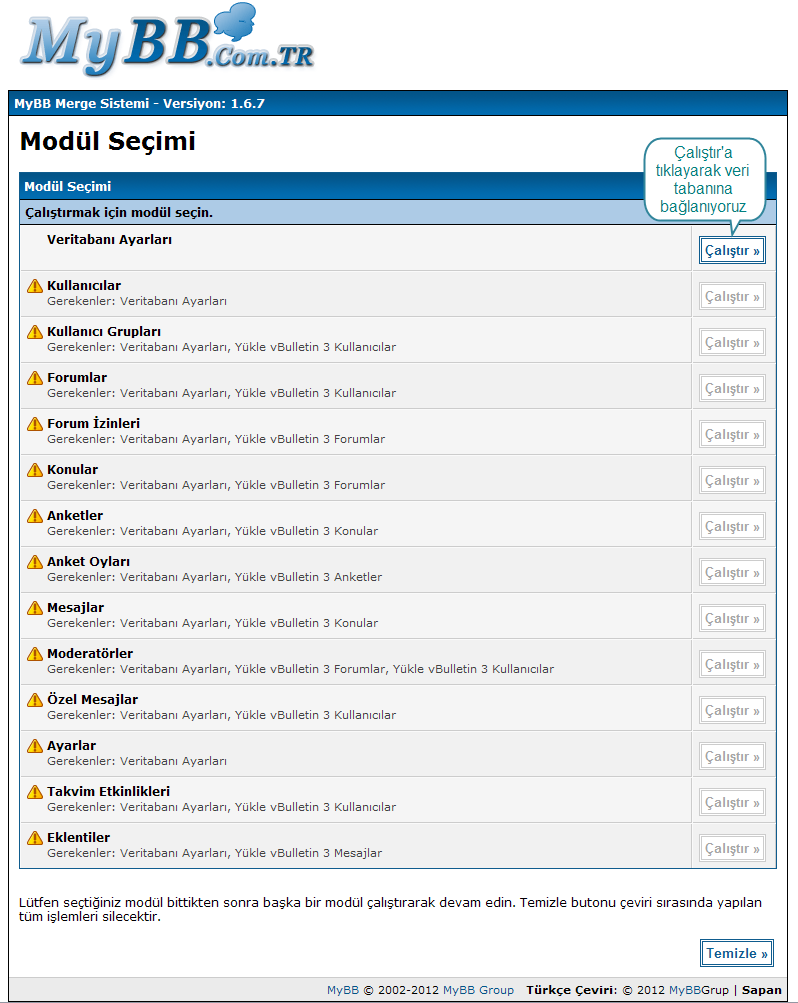Click Çalıştır for Moderatörler module

click(732, 665)
